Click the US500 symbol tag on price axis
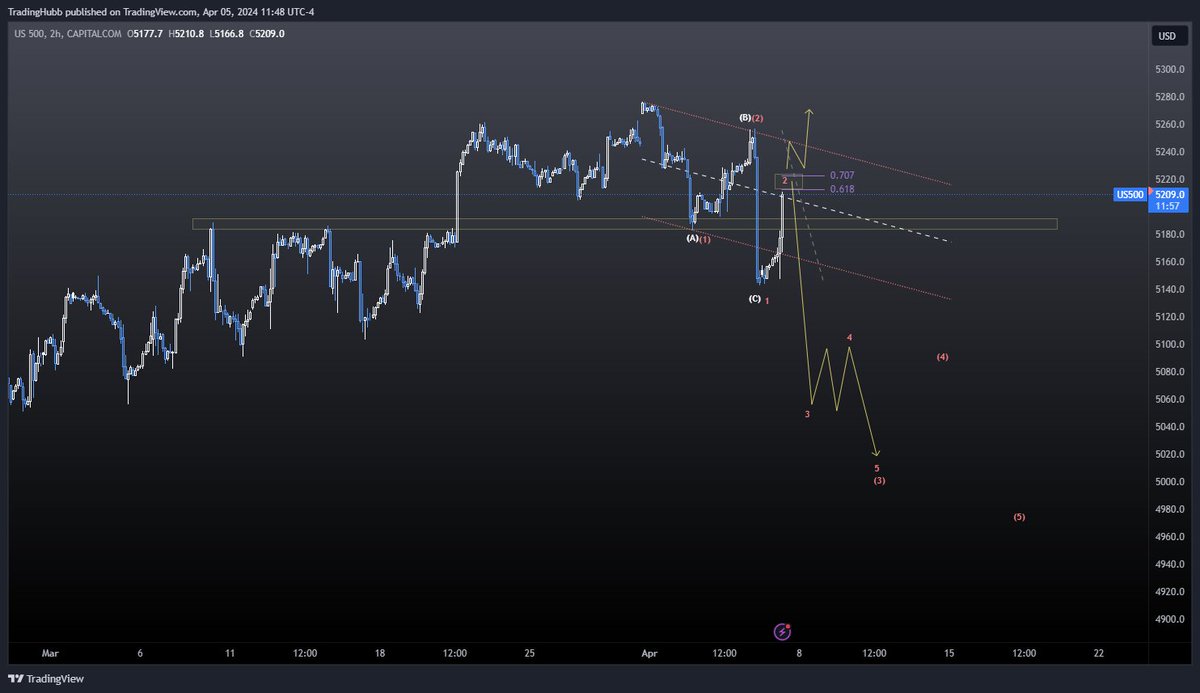The height and width of the screenshot is (693, 1200). 1130,195
